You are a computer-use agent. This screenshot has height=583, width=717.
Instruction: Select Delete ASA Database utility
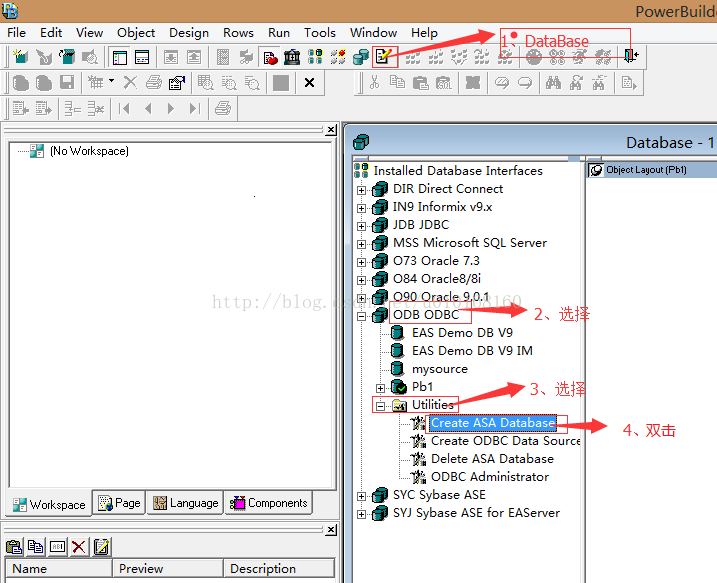pos(492,459)
